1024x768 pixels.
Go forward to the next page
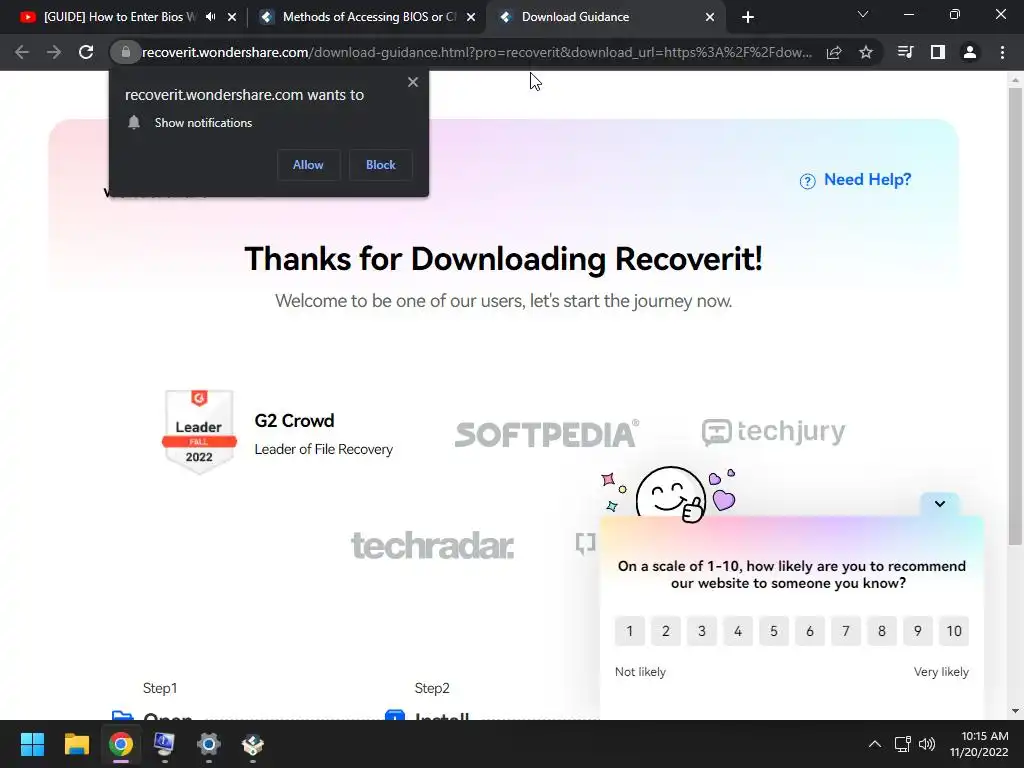coord(54,52)
